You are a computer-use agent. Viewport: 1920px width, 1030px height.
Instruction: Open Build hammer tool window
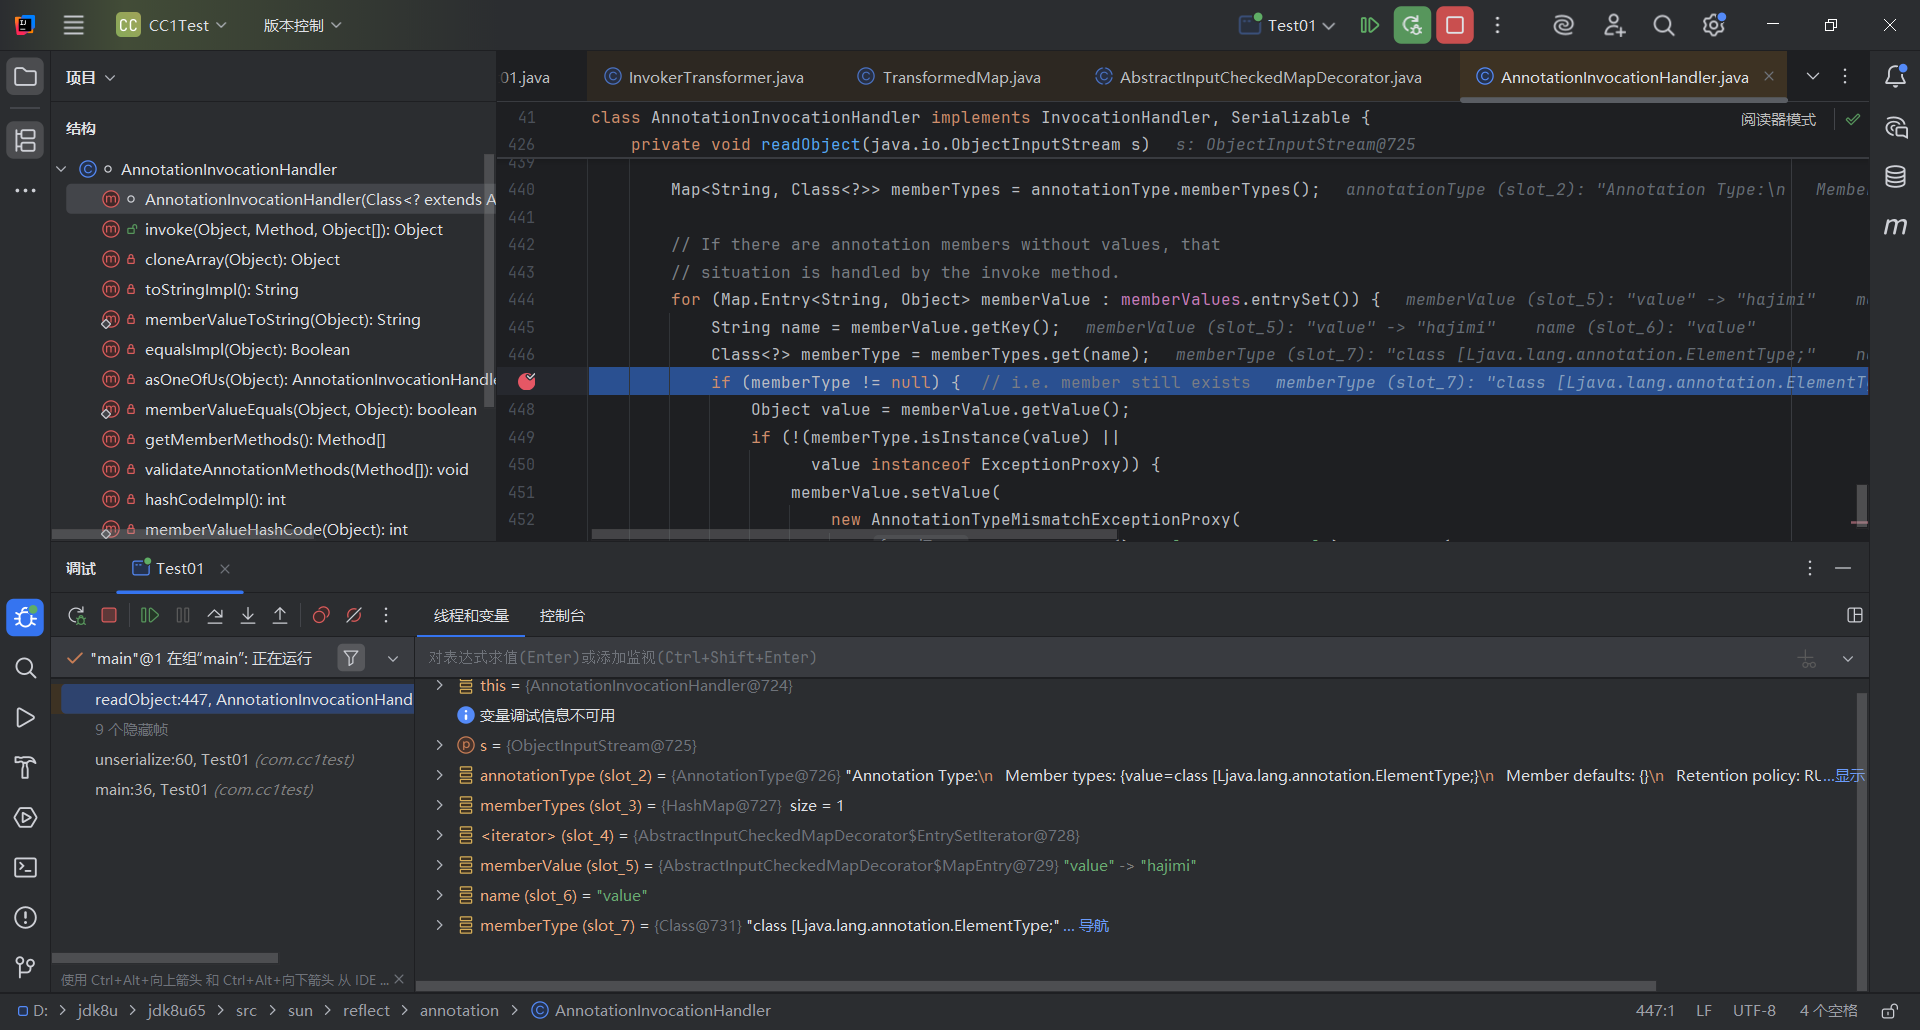[x=26, y=767]
